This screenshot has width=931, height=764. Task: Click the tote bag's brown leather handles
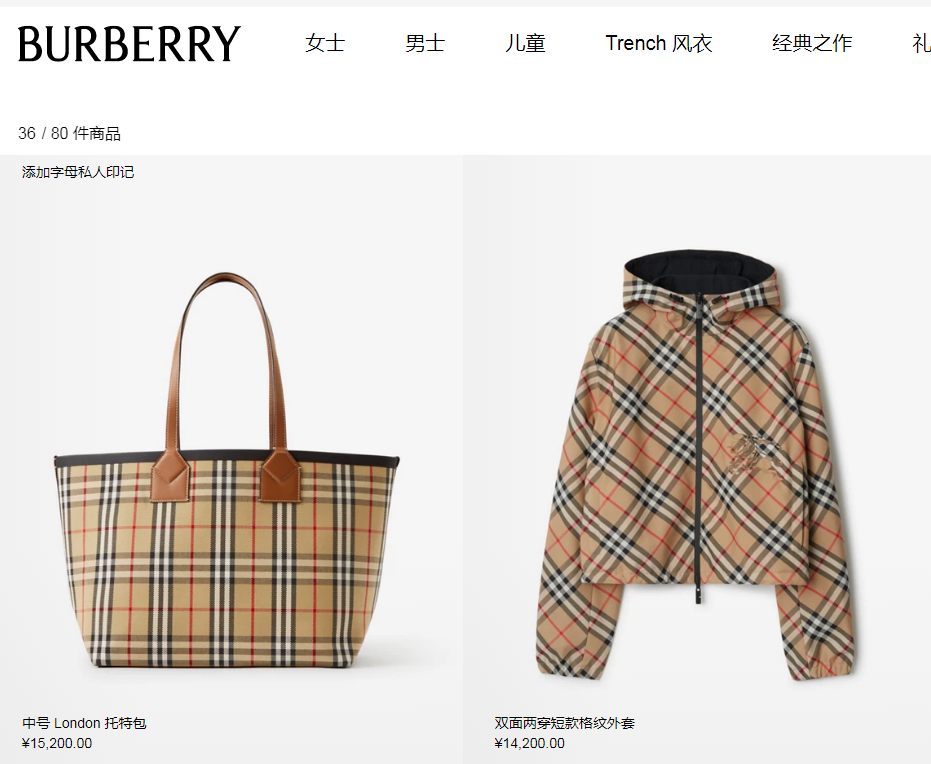(226, 386)
